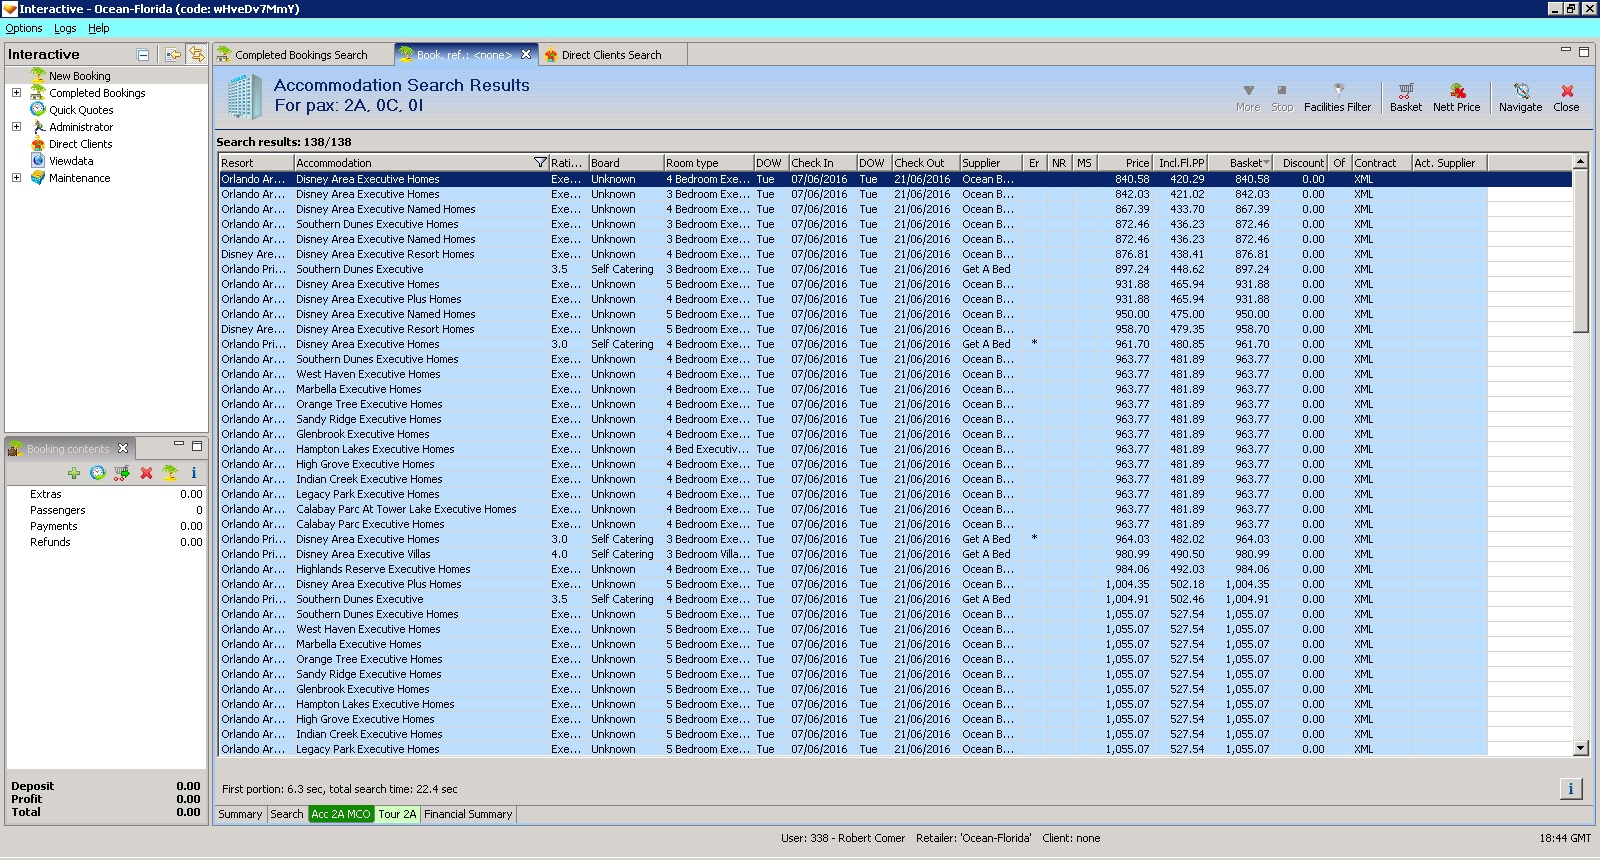This screenshot has height=860, width=1600.
Task: Select Direct Clients in the tree
Action: point(80,144)
